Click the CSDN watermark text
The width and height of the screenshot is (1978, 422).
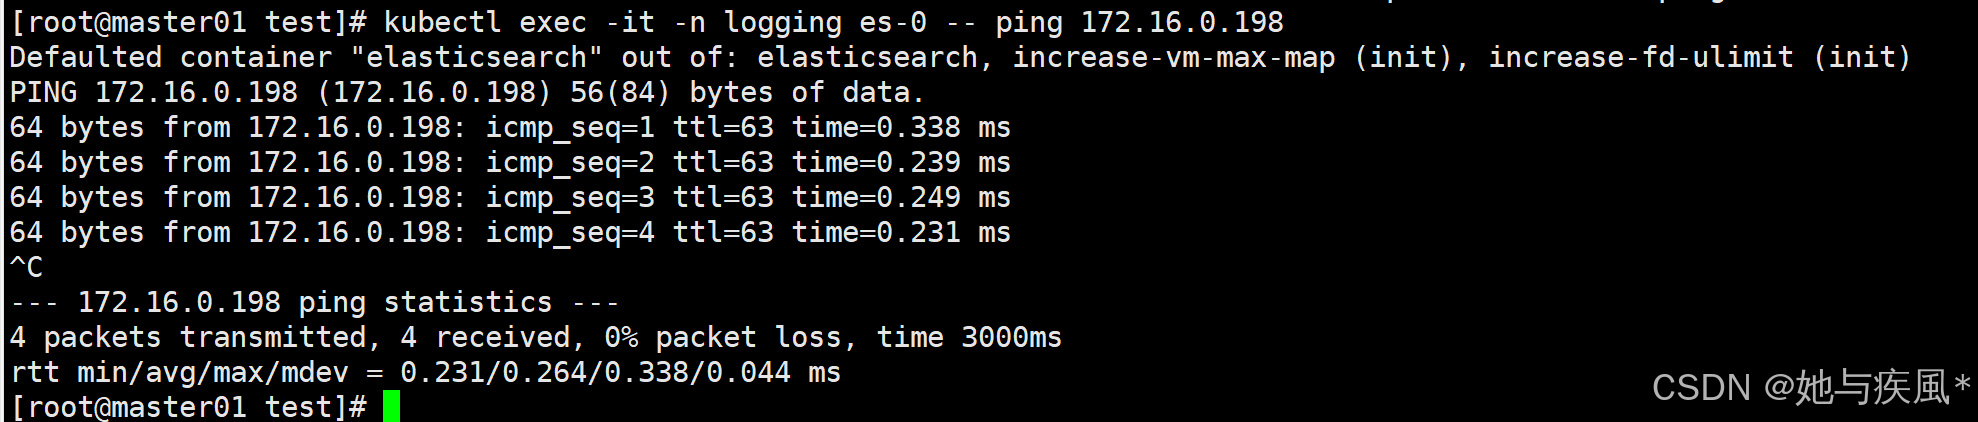point(1811,387)
